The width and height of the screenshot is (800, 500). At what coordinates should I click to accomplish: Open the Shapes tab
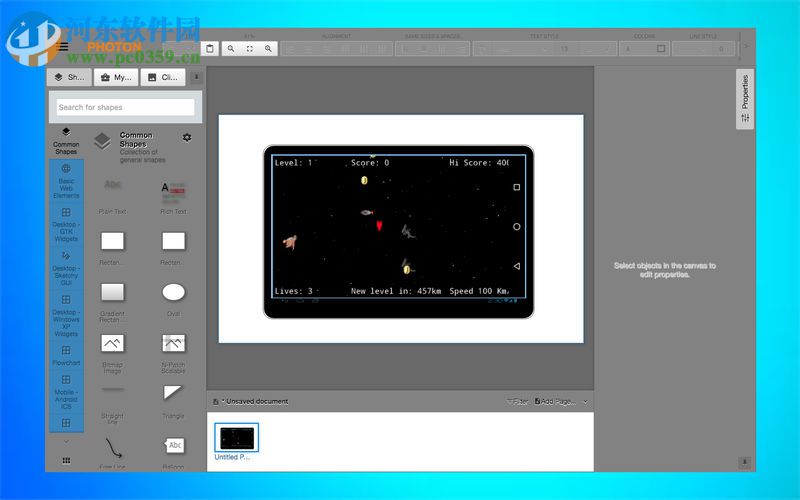69,78
